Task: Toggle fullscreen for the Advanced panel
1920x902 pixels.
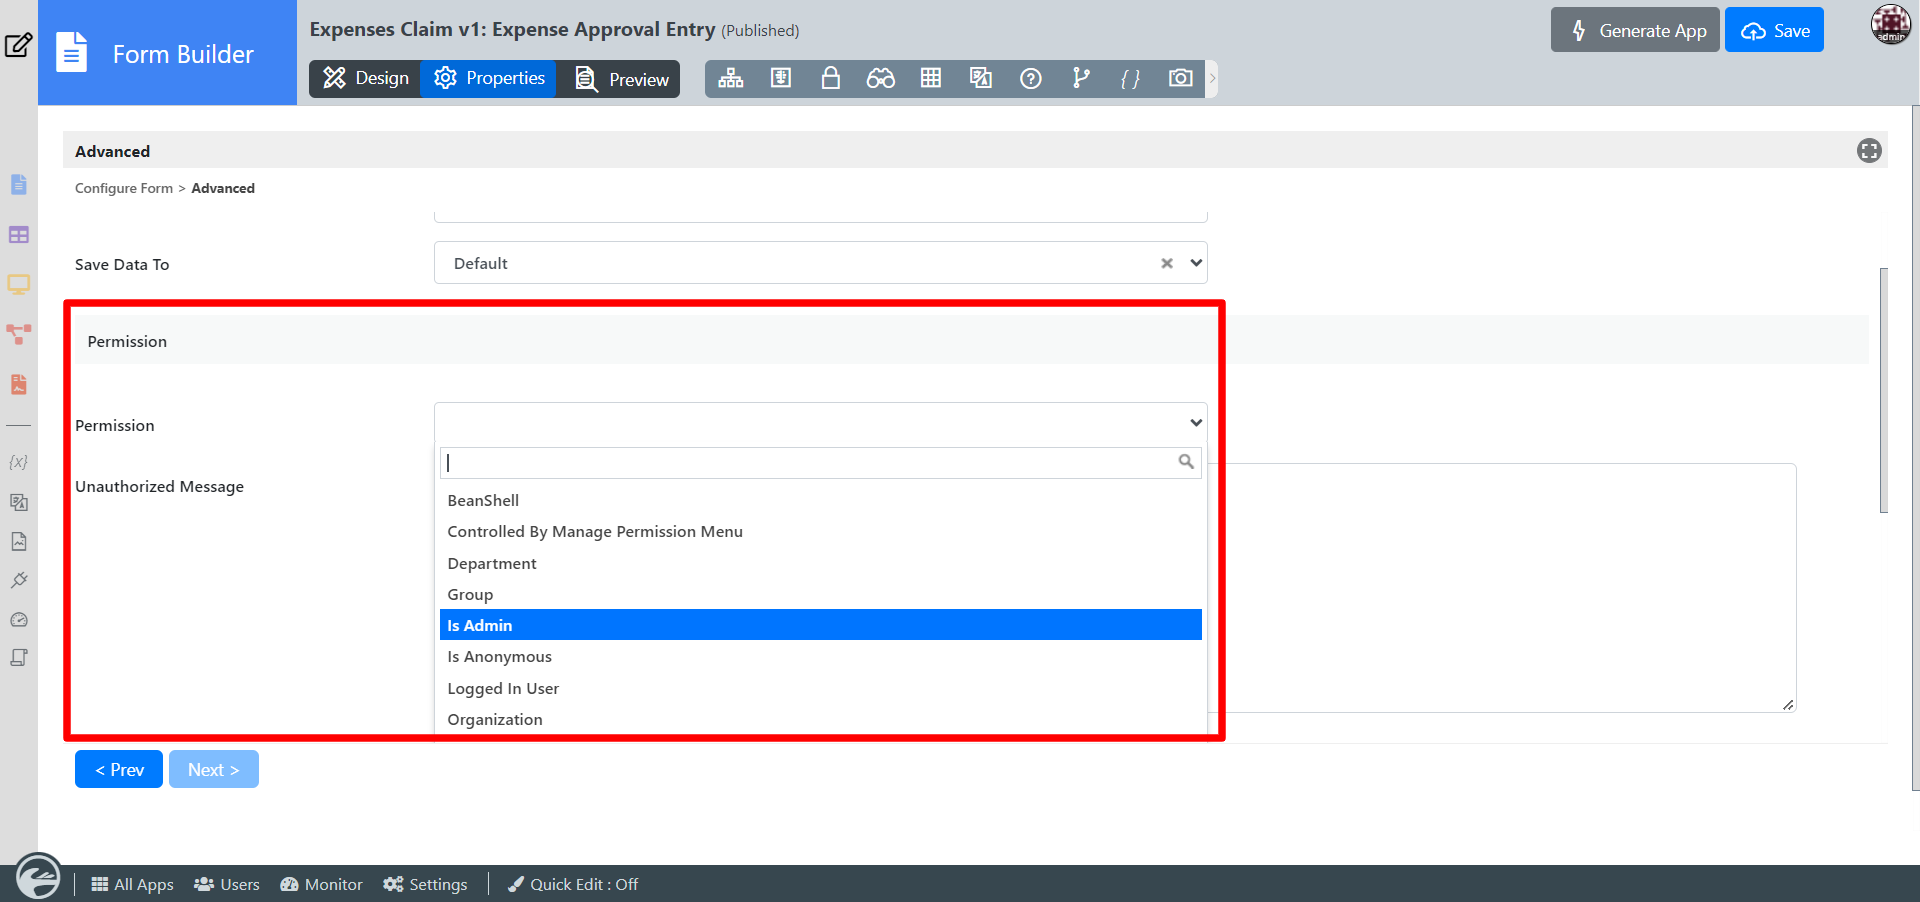Action: pyautogui.click(x=1869, y=151)
